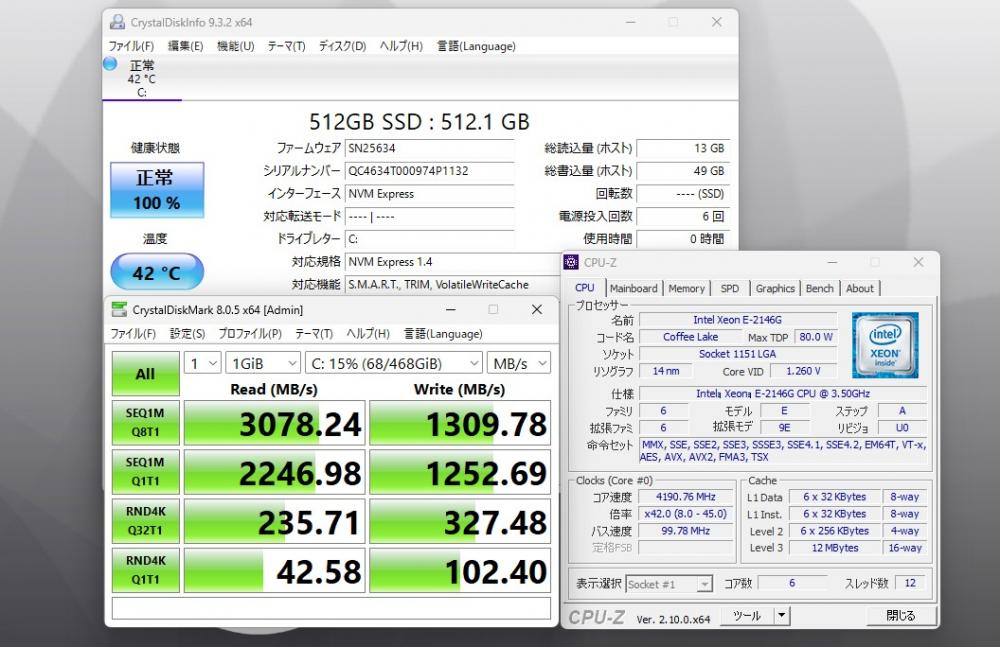The height and width of the screenshot is (647, 1000).
Task: Open 設定(S) menu in CrystalDiskMark
Action: point(188,334)
